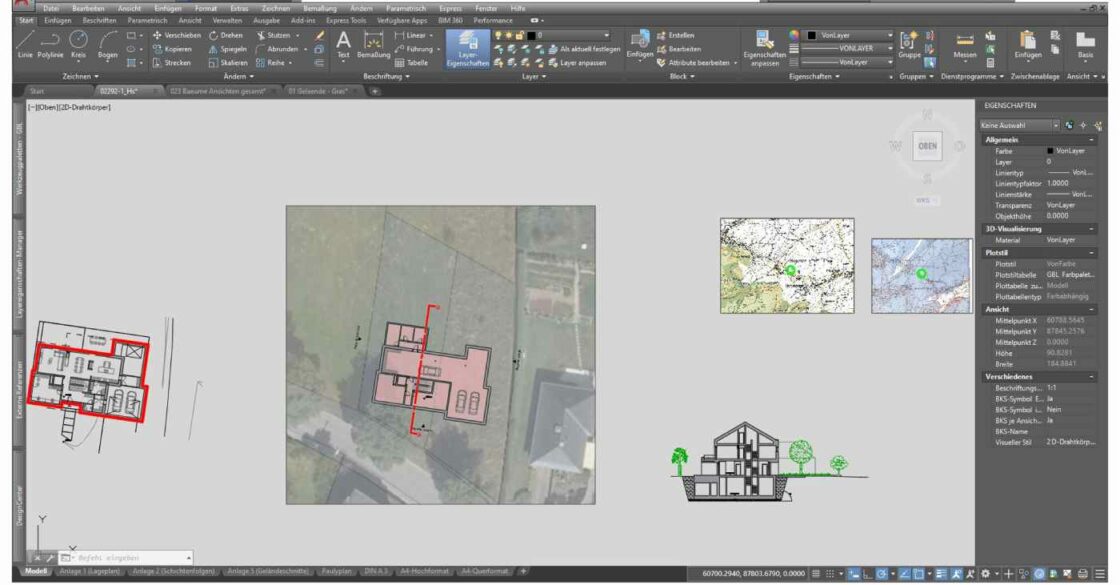
Task: Choose the Kopieren copy tool
Action: [172, 49]
